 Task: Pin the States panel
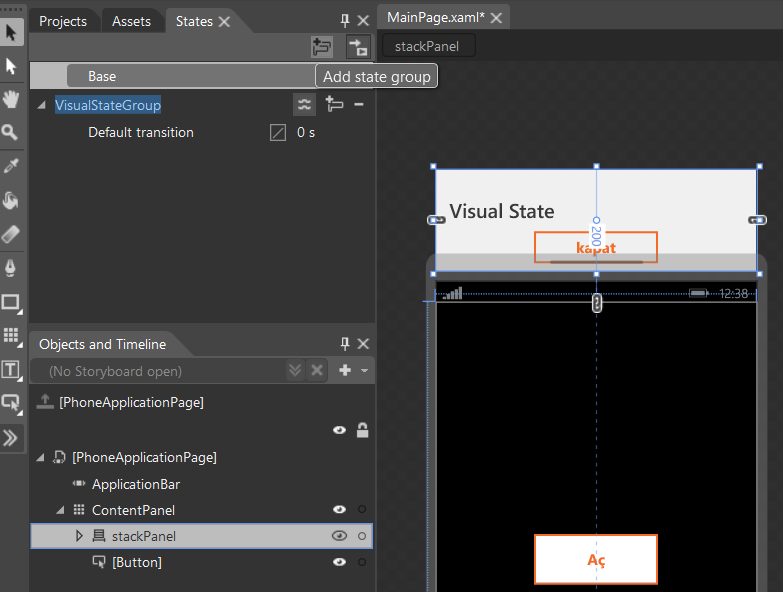345,20
